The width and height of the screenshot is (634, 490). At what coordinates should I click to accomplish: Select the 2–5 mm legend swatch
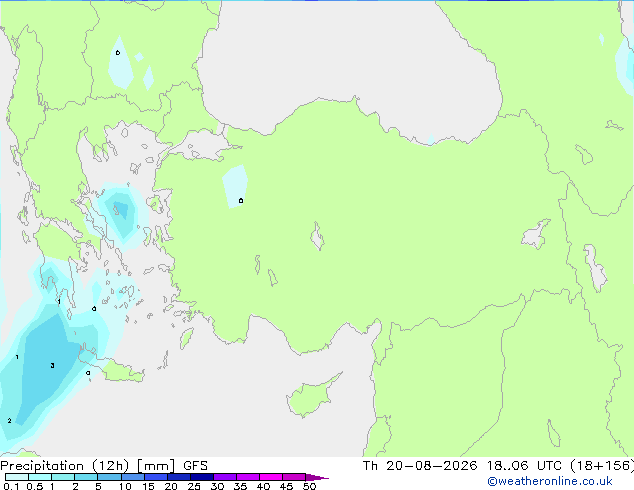(86, 477)
